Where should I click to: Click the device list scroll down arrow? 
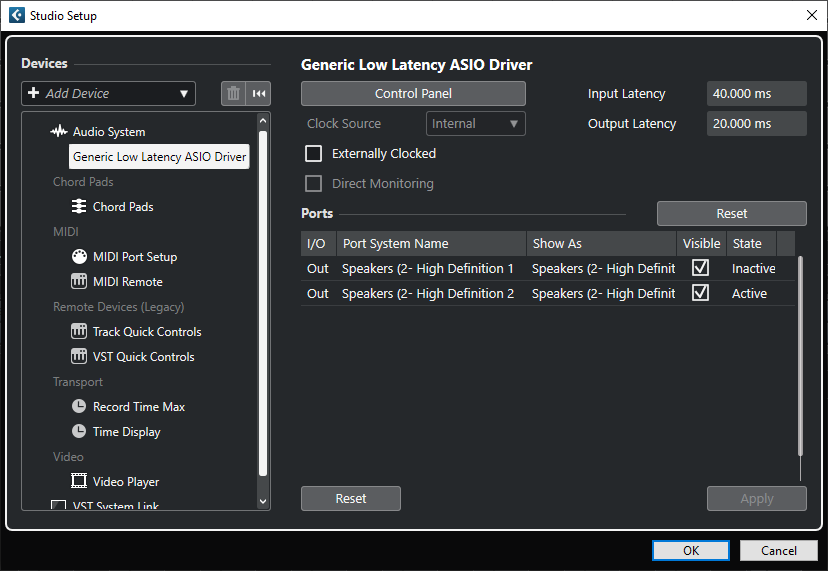263,501
